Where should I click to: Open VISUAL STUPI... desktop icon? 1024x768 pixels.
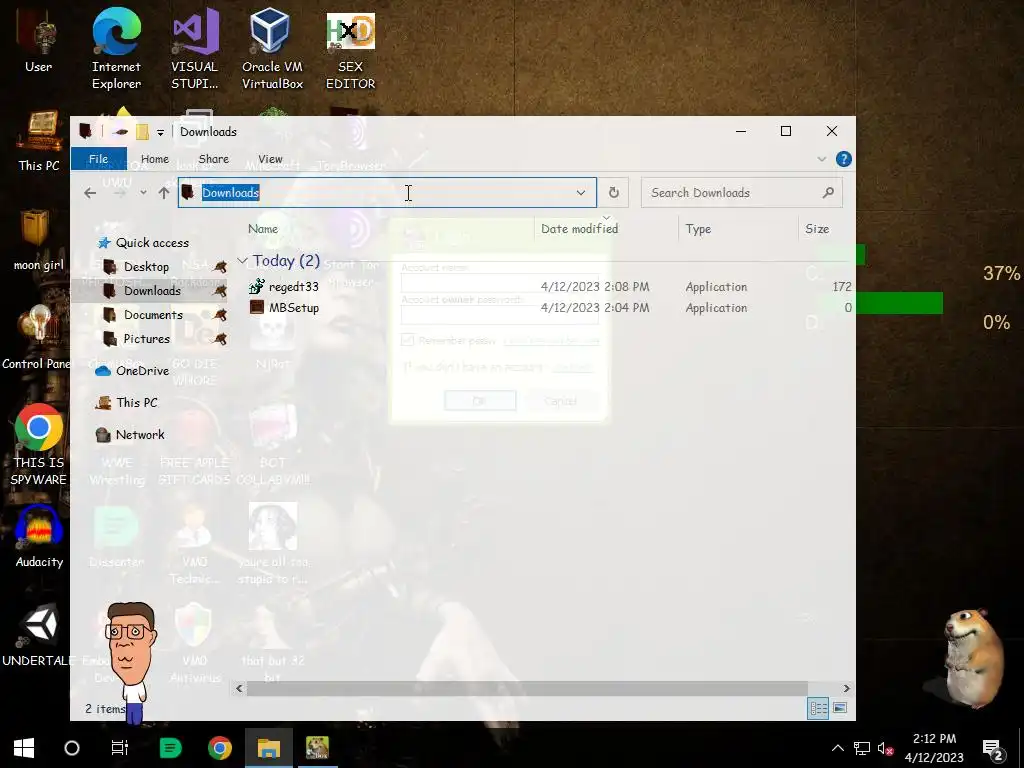point(195,49)
